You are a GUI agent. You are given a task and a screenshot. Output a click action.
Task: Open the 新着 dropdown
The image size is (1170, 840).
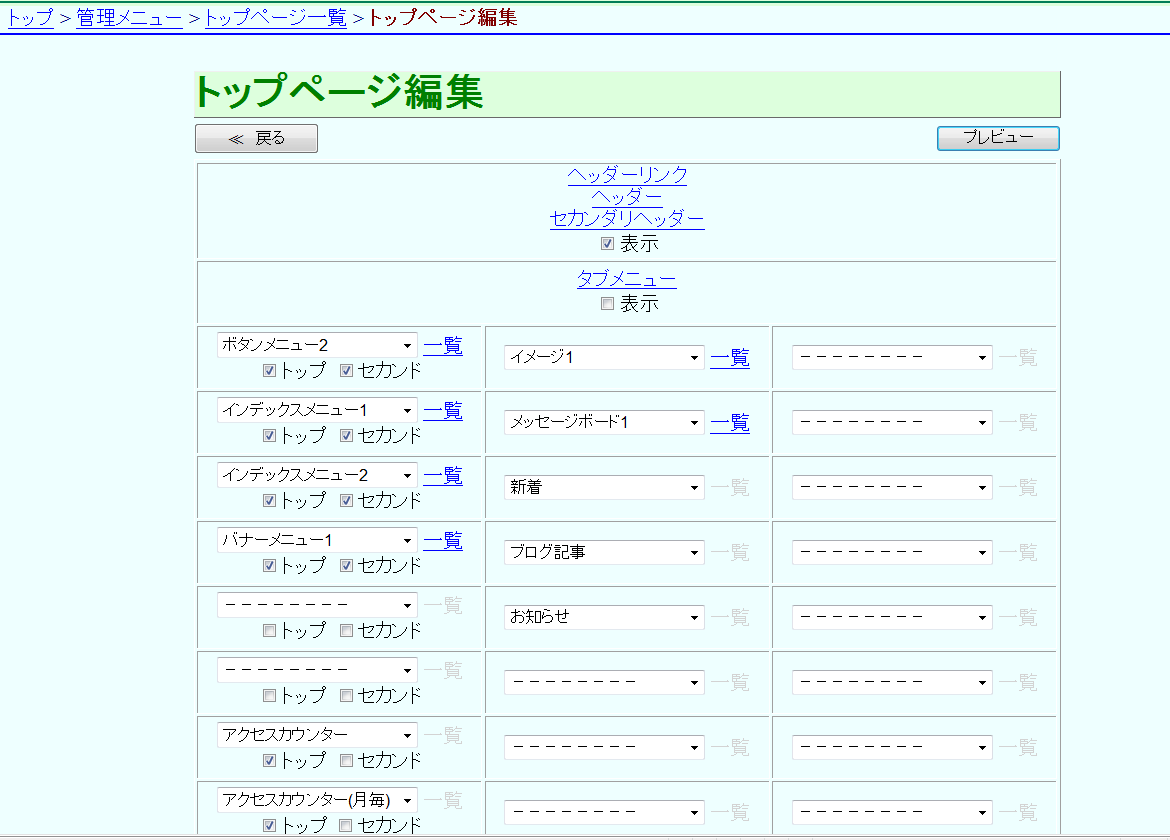pyautogui.click(x=604, y=487)
